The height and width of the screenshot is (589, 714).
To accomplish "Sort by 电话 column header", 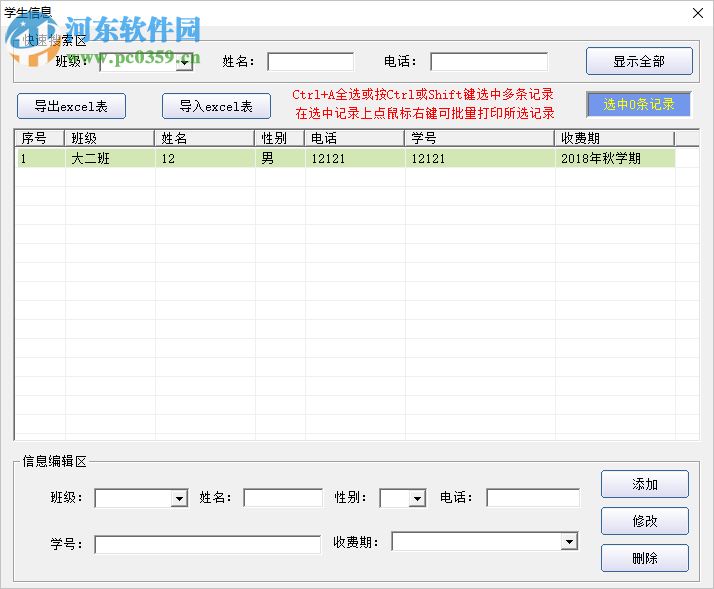I will pos(355,138).
